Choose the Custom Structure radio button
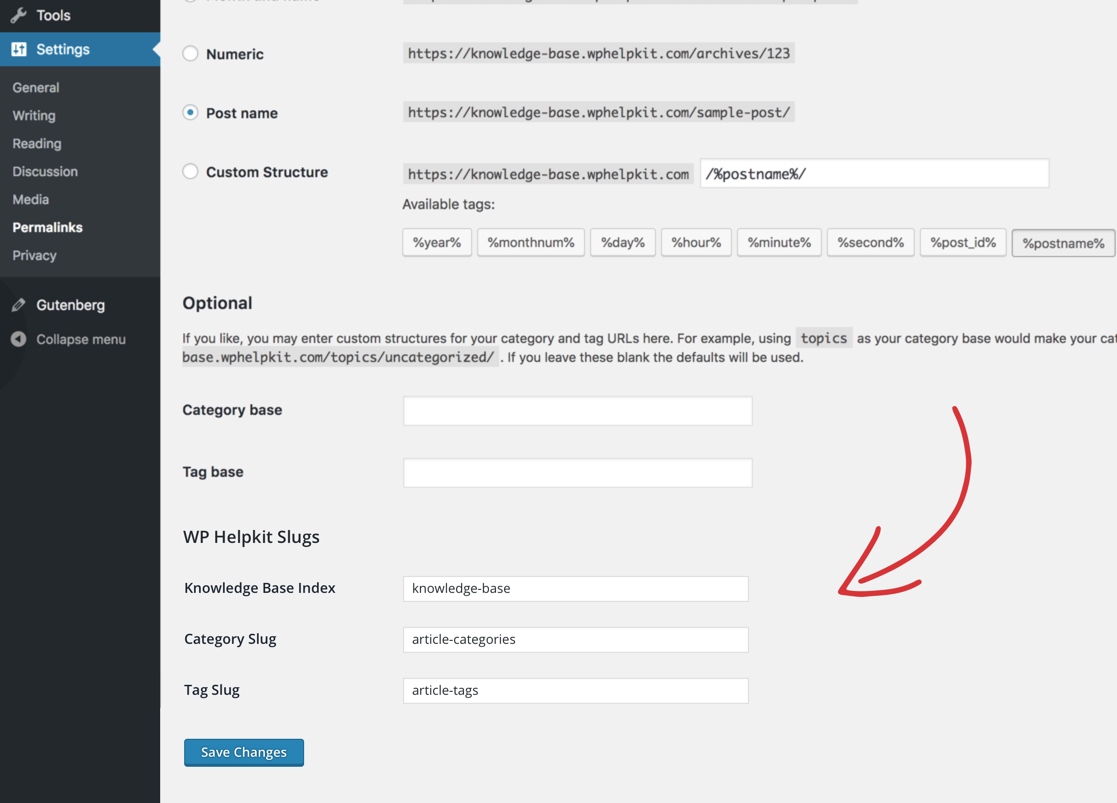Image resolution: width=1117 pixels, height=803 pixels. coord(190,172)
